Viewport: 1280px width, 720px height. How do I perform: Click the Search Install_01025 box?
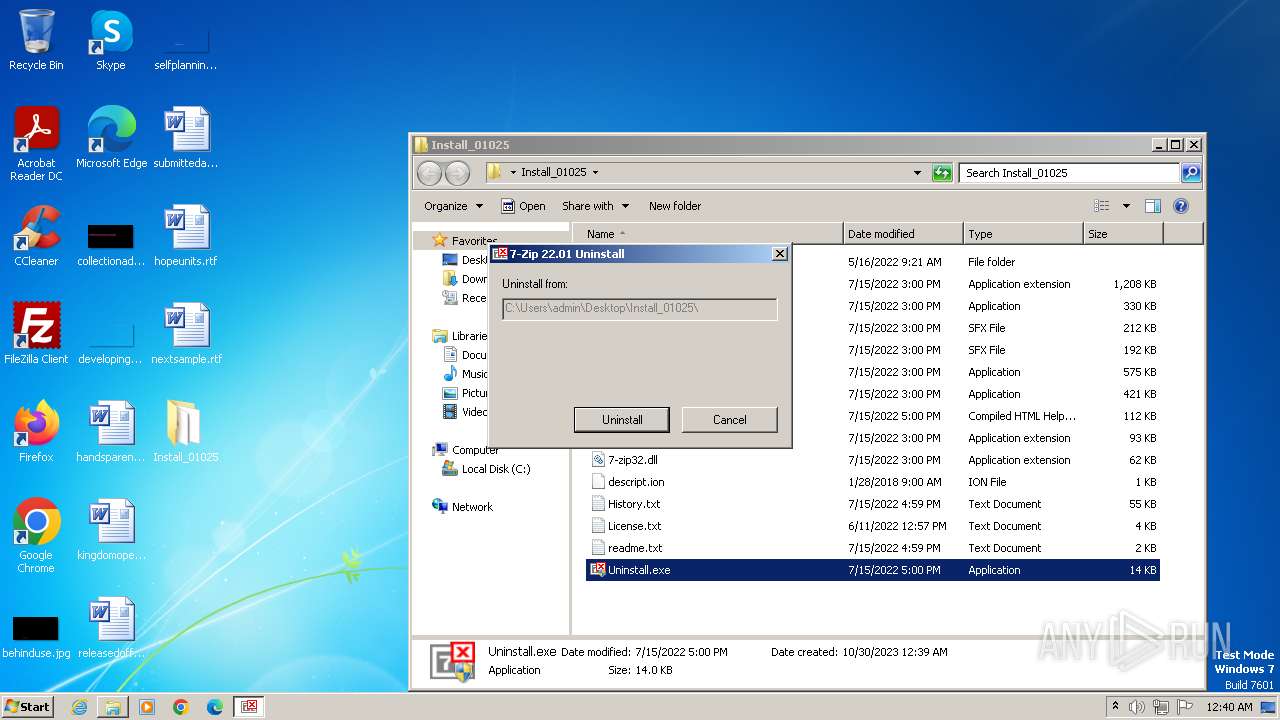(1069, 173)
